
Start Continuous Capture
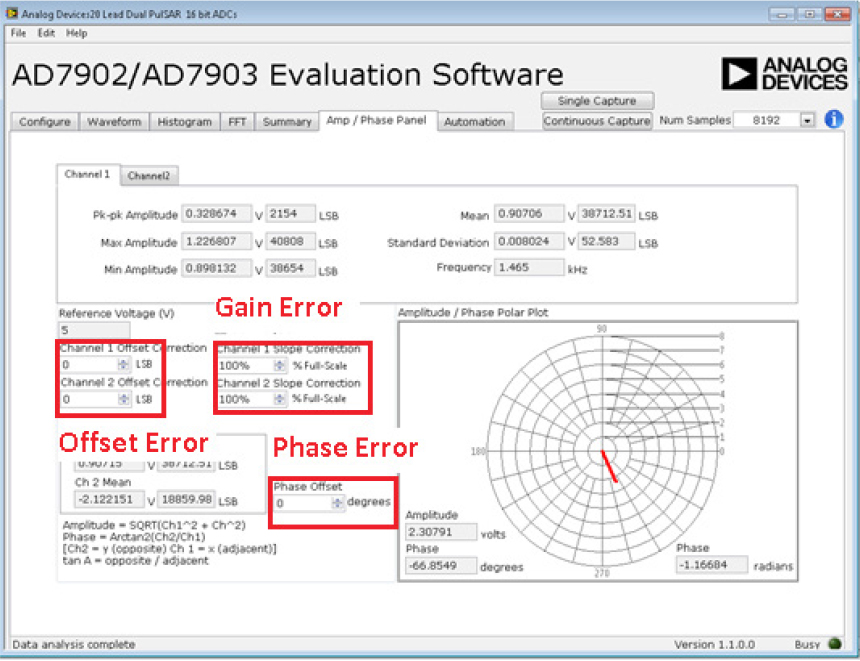[597, 121]
